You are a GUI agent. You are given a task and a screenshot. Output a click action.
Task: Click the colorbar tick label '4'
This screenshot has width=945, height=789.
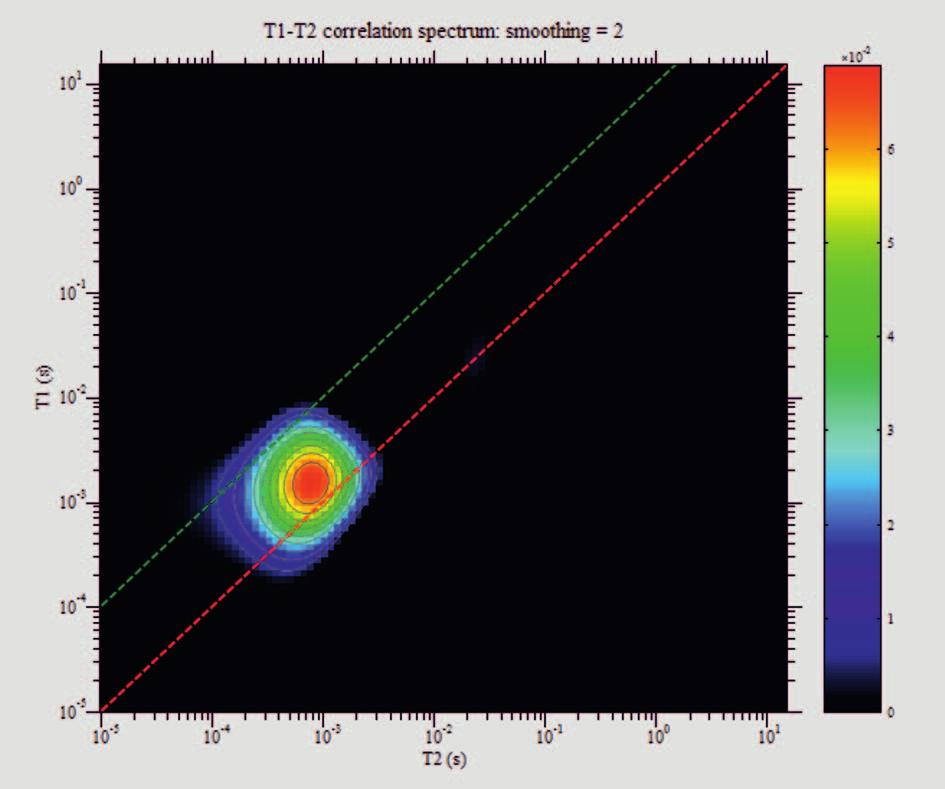tap(891, 337)
